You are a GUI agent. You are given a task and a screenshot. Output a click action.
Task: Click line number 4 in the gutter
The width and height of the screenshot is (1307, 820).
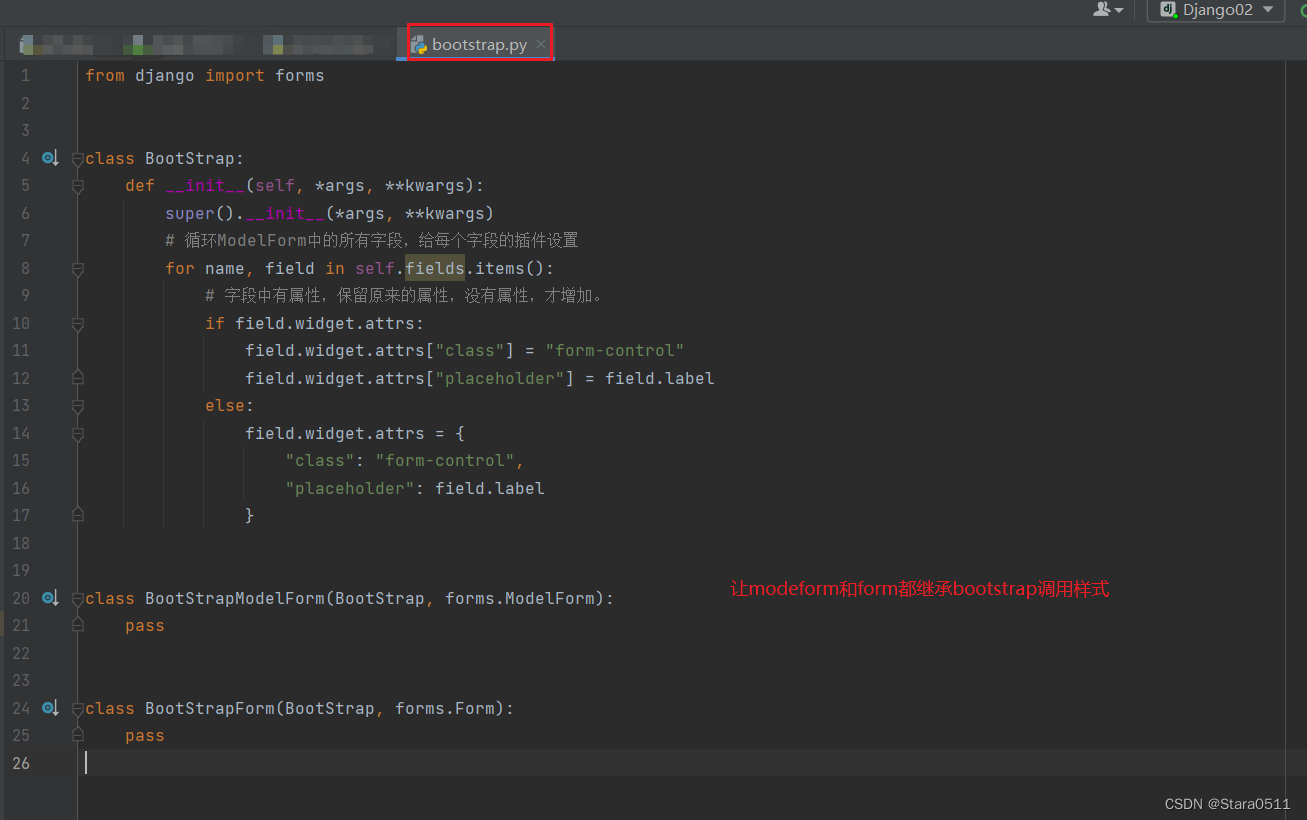coord(25,158)
